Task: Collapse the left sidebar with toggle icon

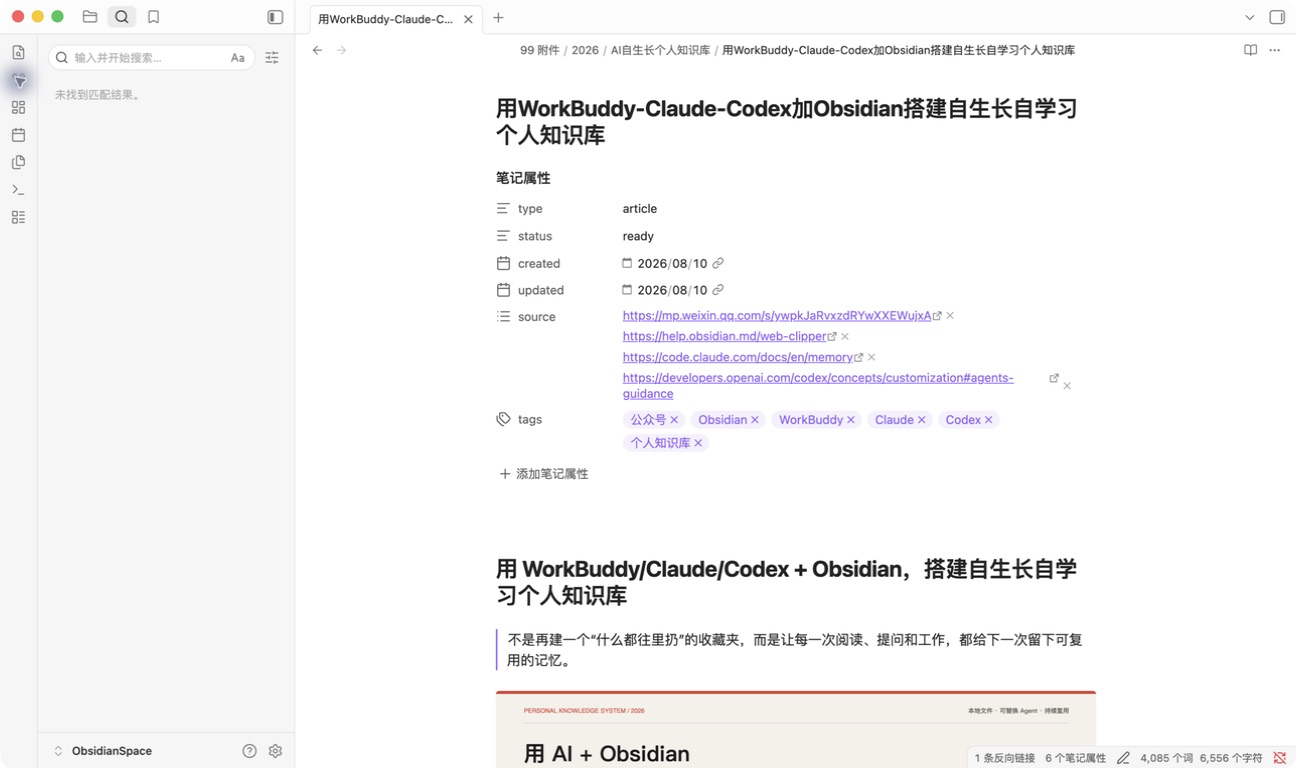Action: [x=275, y=17]
